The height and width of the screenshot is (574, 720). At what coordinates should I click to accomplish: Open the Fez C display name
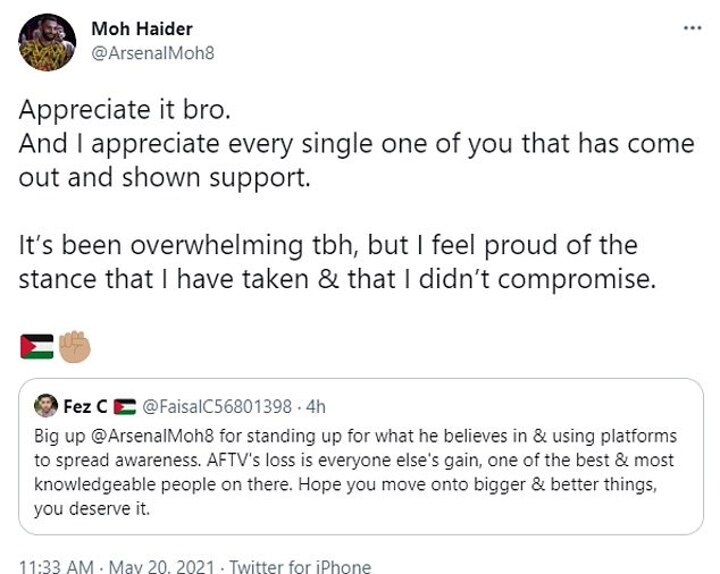pyautogui.click(x=86, y=406)
